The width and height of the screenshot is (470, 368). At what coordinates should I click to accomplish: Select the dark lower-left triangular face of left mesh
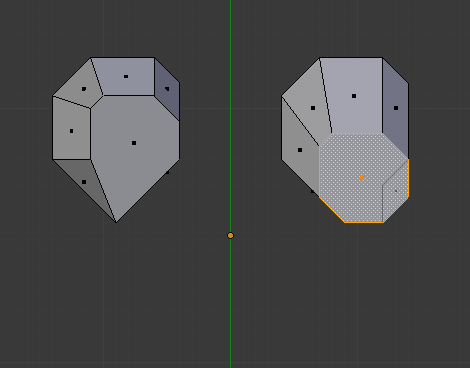(84, 182)
